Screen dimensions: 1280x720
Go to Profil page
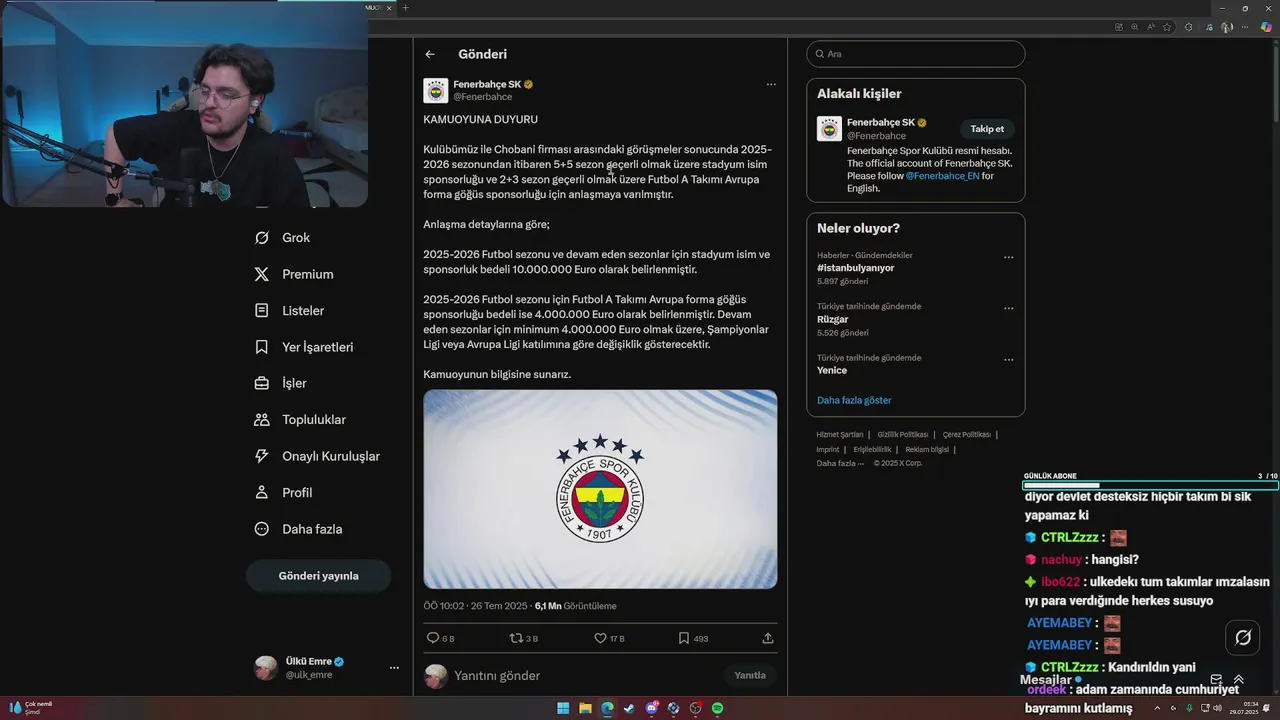(284, 493)
